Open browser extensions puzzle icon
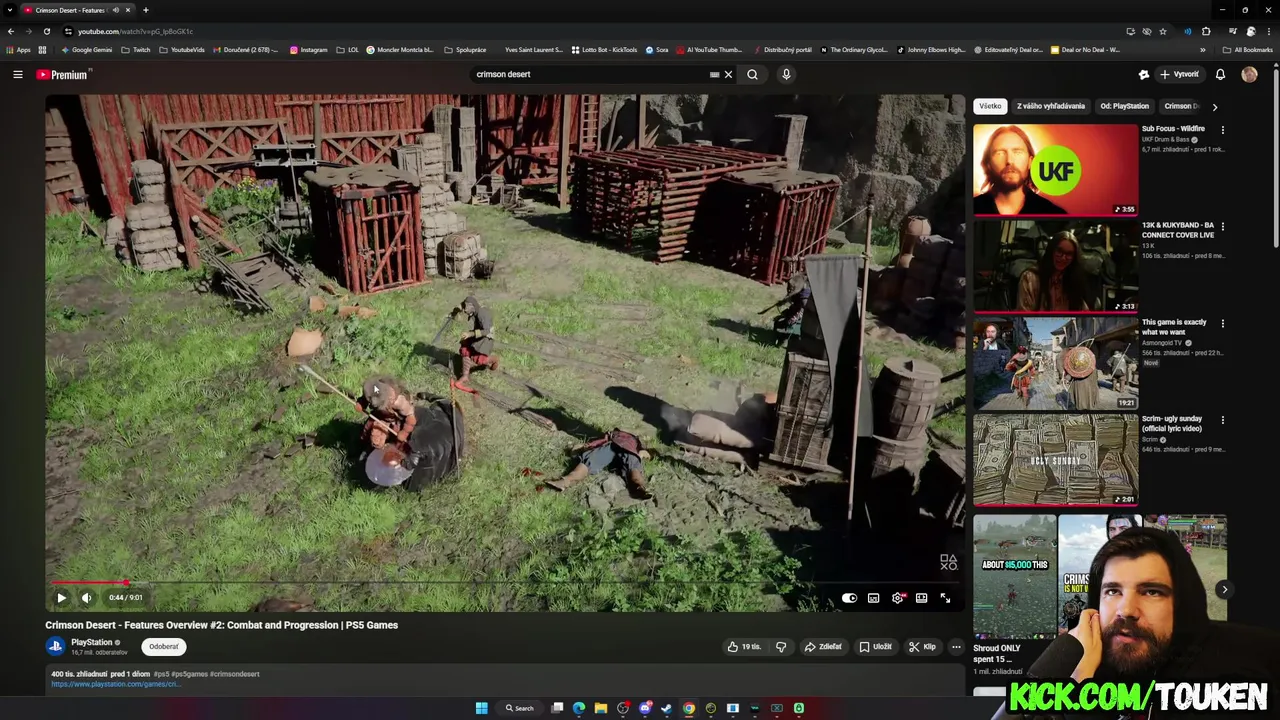Viewport: 1280px width, 720px height. point(1206,31)
